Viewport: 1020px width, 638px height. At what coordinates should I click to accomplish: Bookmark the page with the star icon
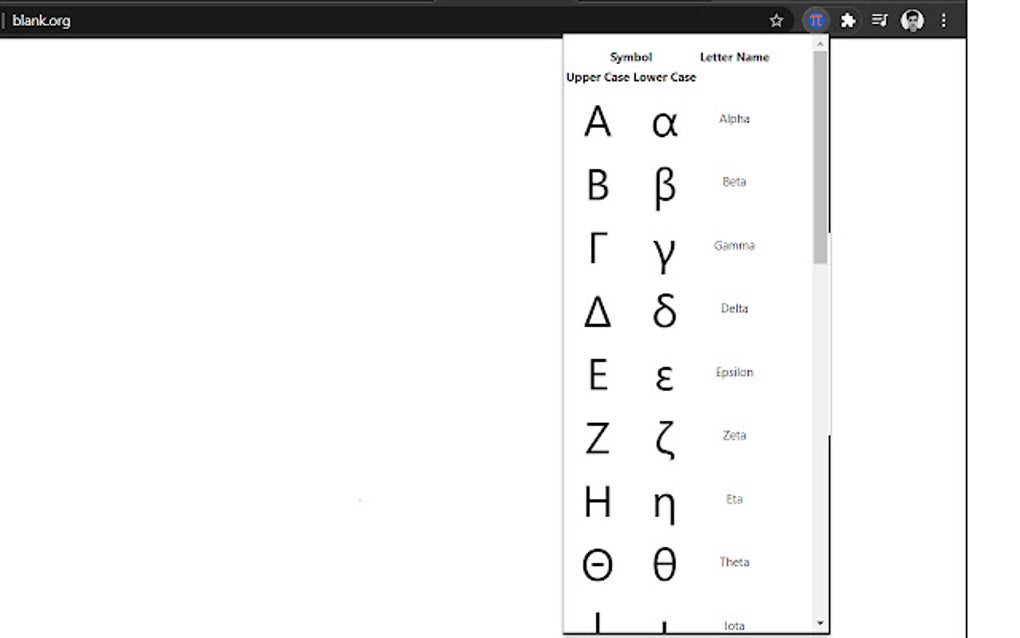point(776,20)
